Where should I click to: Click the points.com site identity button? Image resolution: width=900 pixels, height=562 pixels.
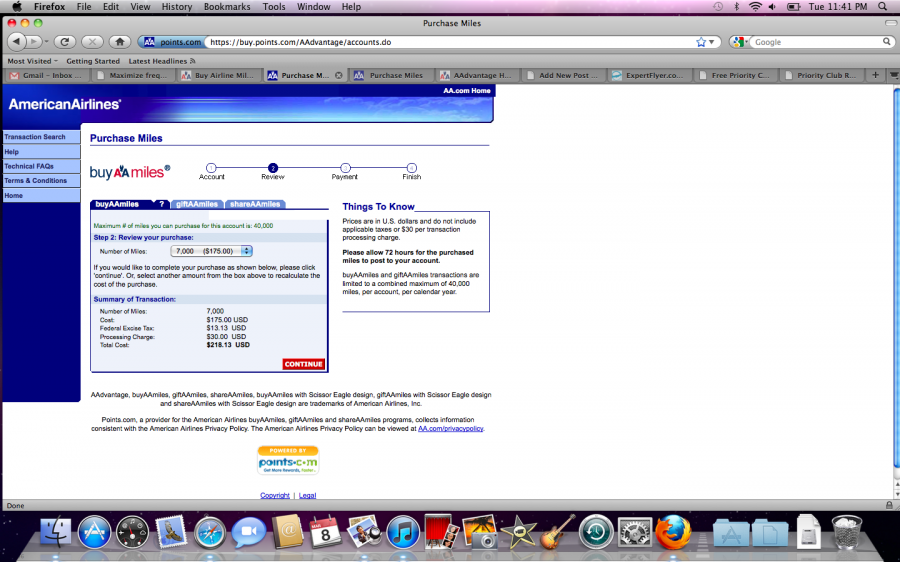(171, 42)
